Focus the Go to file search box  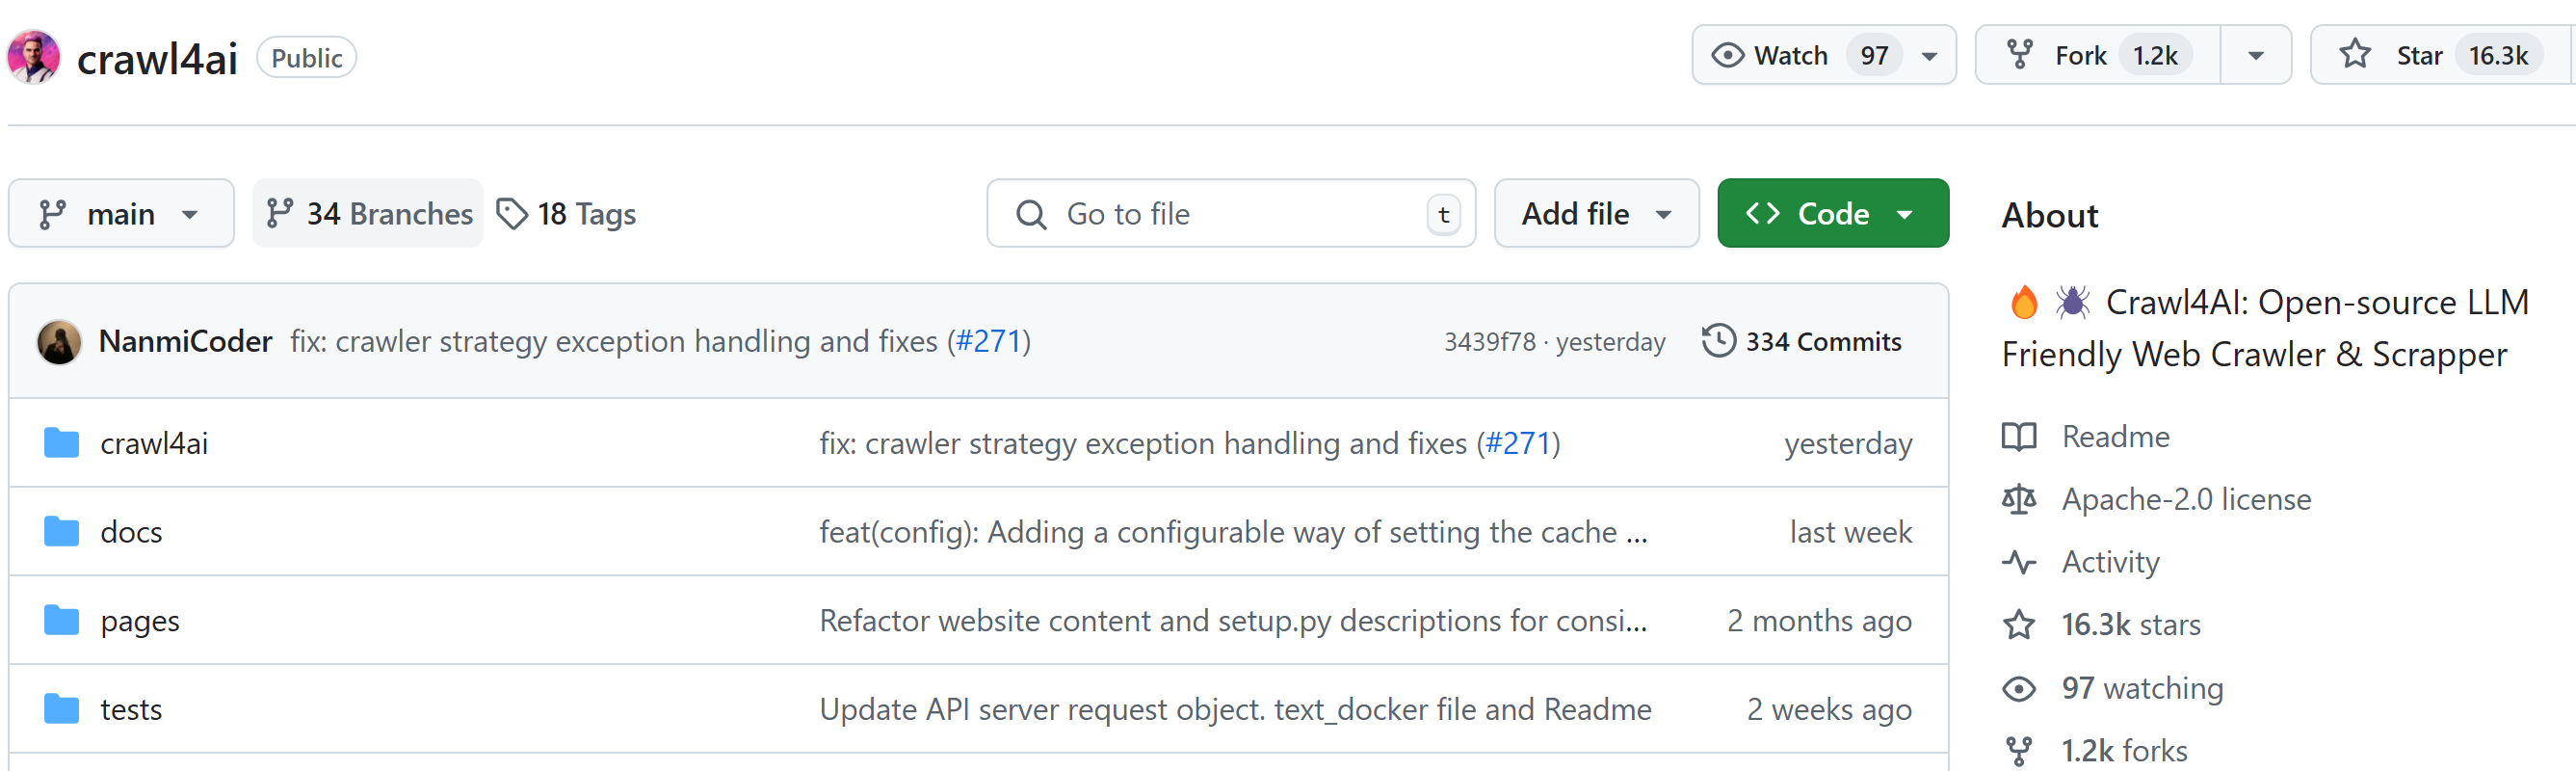coord(1230,214)
